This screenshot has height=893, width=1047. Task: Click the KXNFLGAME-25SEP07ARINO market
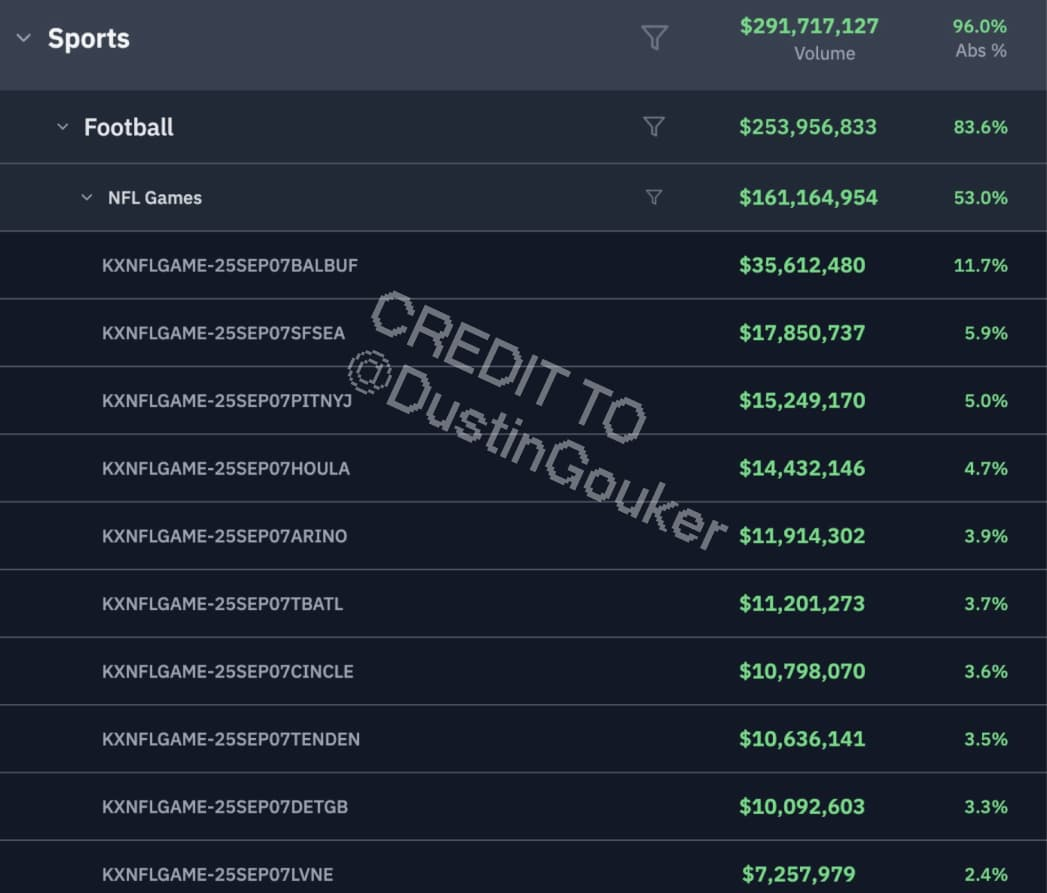tap(225, 536)
